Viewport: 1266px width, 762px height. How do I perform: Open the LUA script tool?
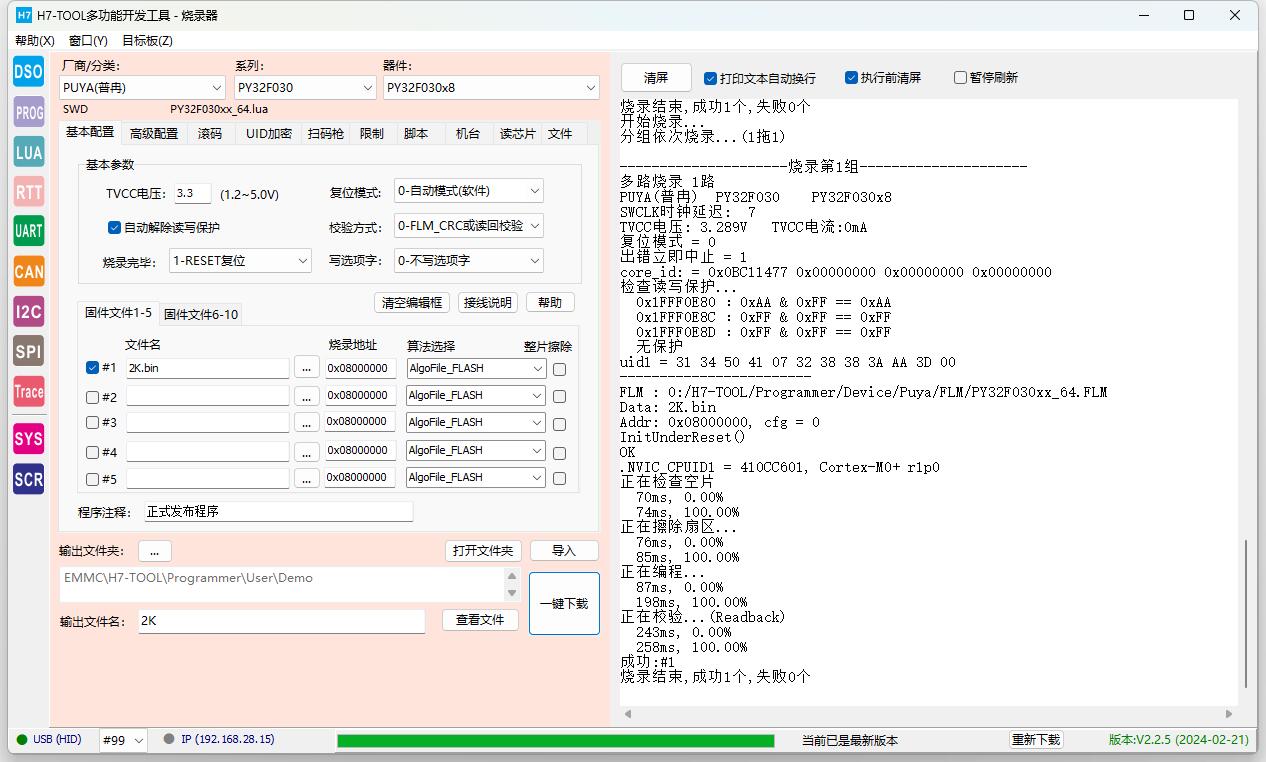[28, 152]
